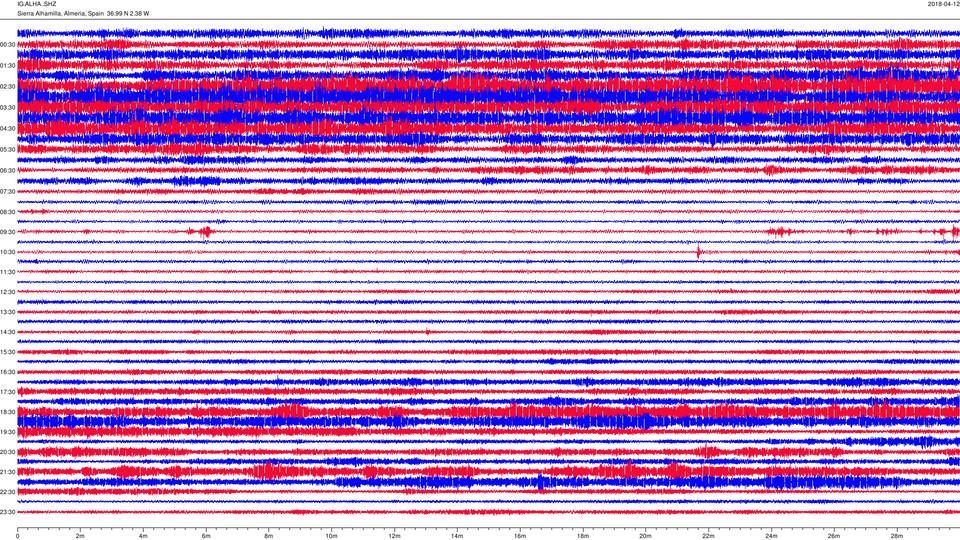
Task: Click the 2018-04-12 date label
Action: tap(943, 4)
